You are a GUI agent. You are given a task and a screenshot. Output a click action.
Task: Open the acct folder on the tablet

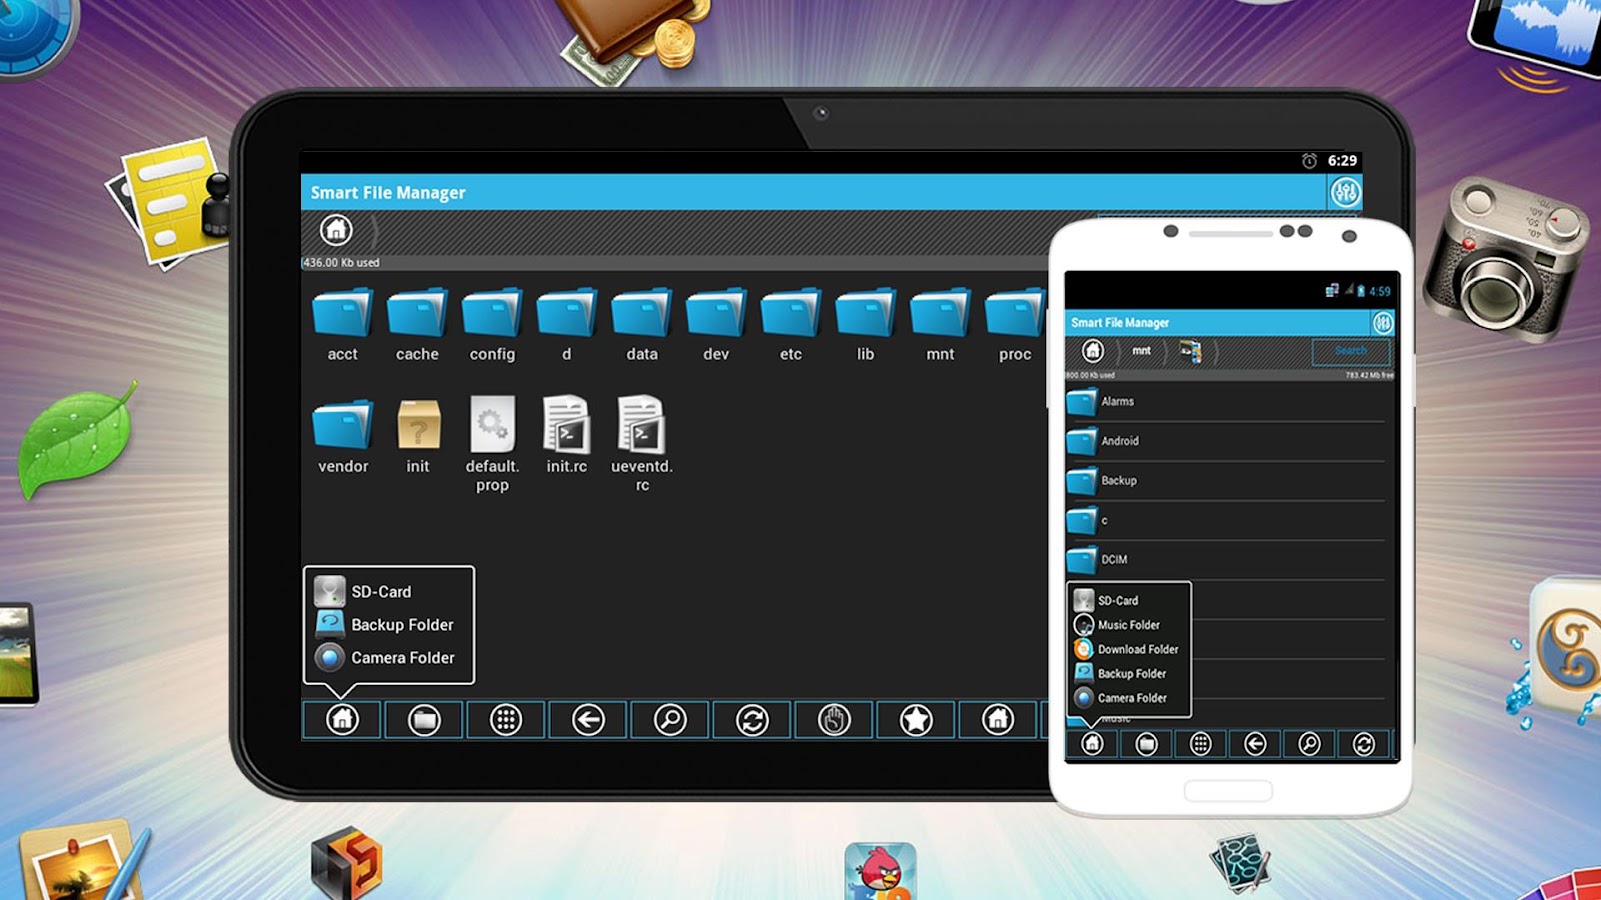click(342, 325)
